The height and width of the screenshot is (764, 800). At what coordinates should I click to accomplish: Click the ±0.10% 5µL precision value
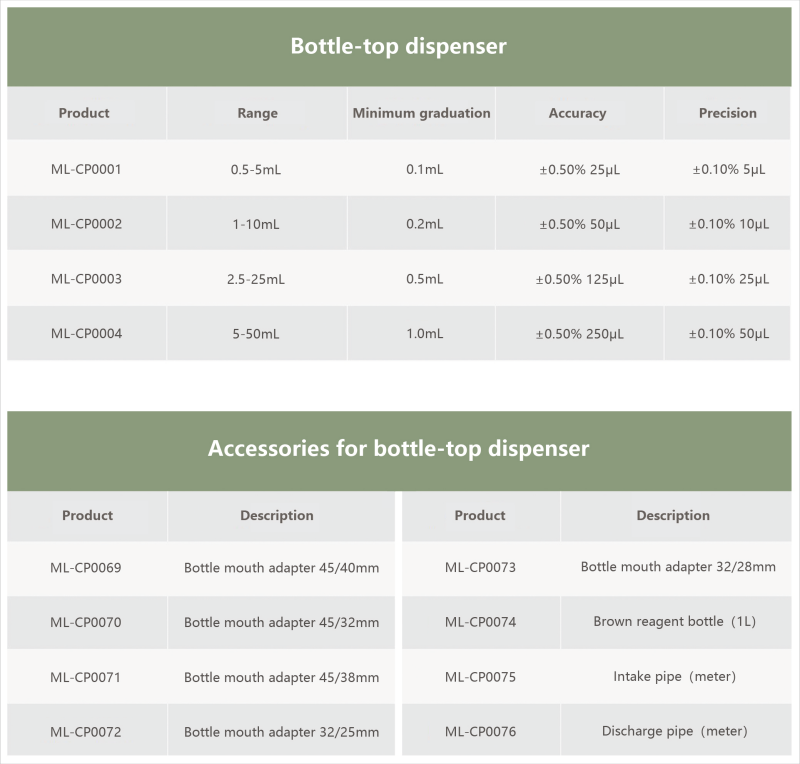[x=728, y=169]
